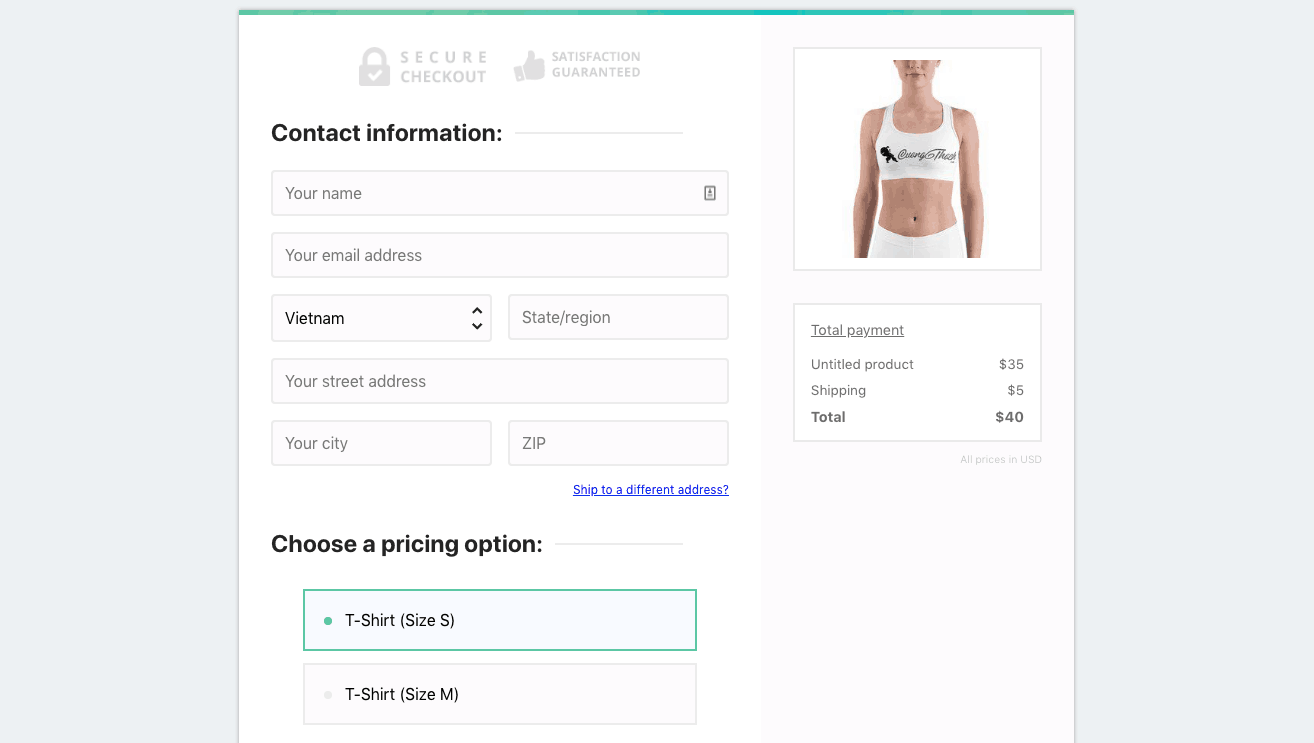Click the country selector up-down arrows

[477, 318]
